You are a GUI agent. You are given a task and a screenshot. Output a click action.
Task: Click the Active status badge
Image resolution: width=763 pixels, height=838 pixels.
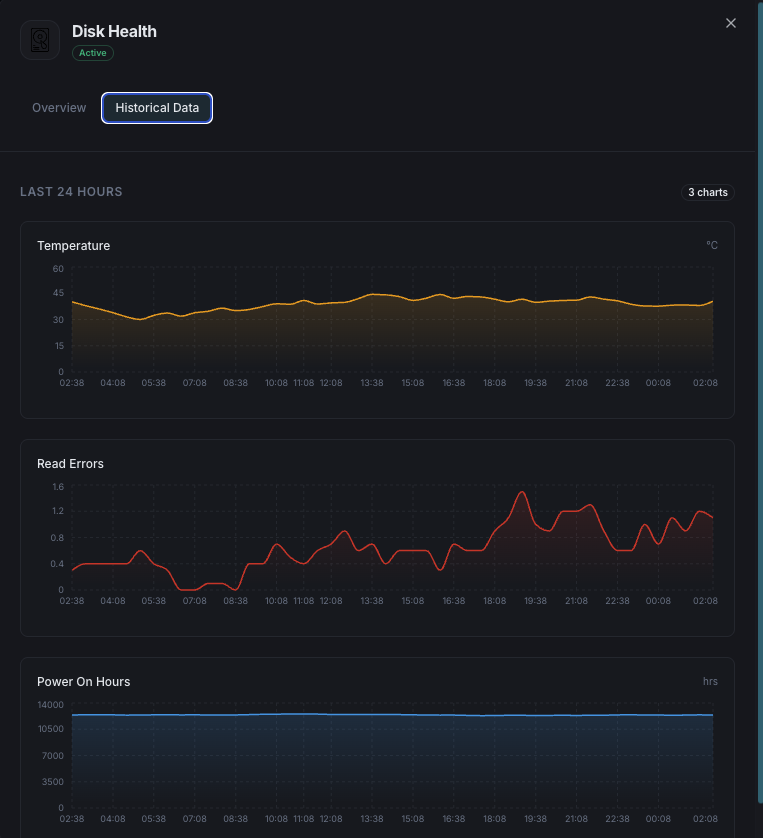pyautogui.click(x=93, y=53)
